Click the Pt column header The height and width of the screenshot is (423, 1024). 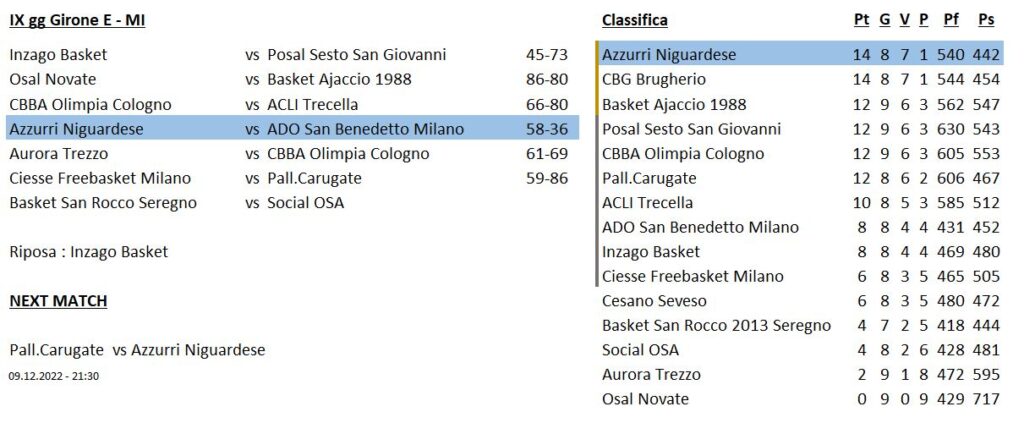861,20
